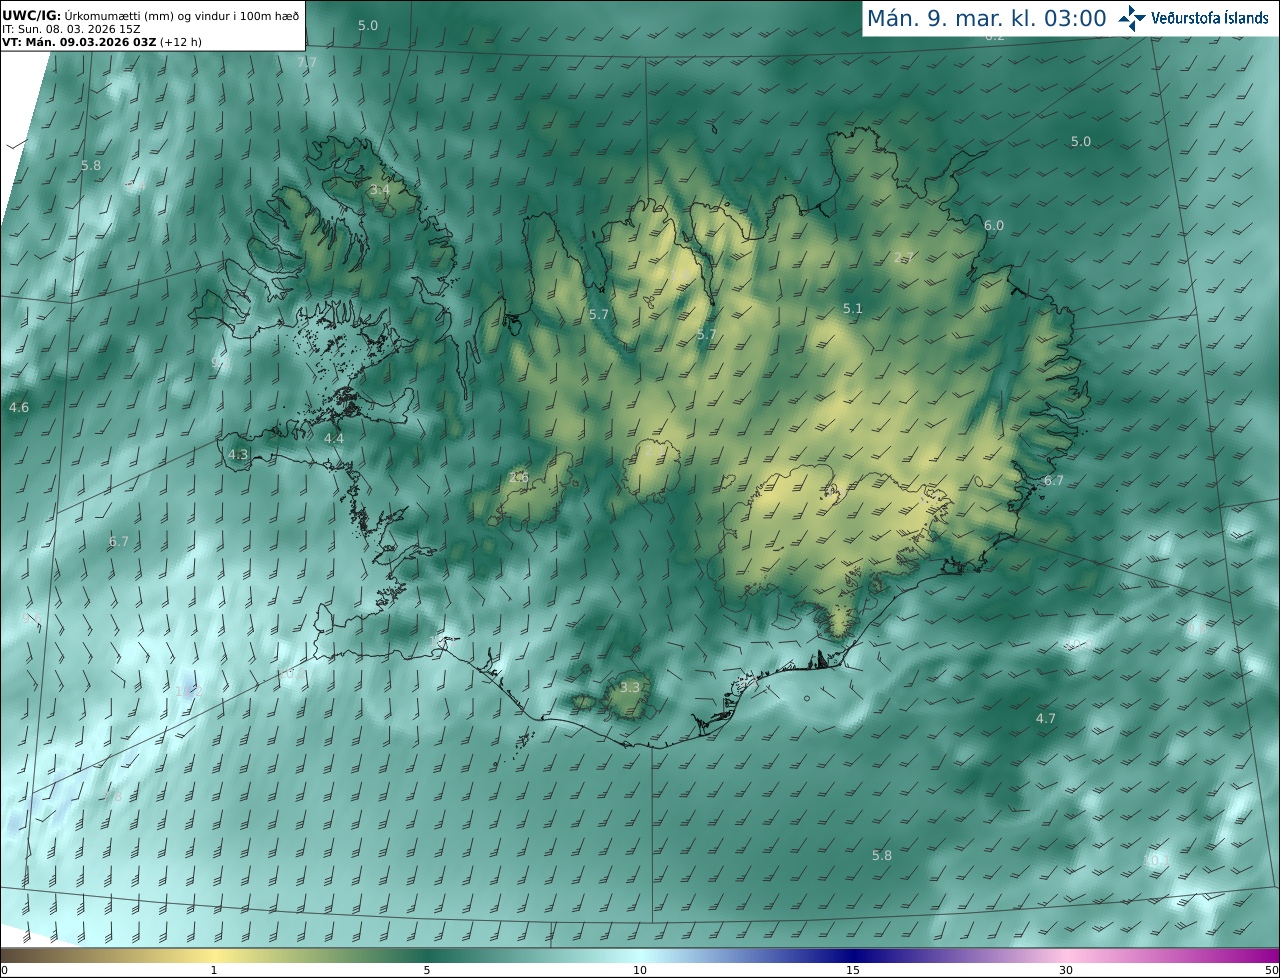Click the '30' tick label on color scale

[x=1066, y=970]
